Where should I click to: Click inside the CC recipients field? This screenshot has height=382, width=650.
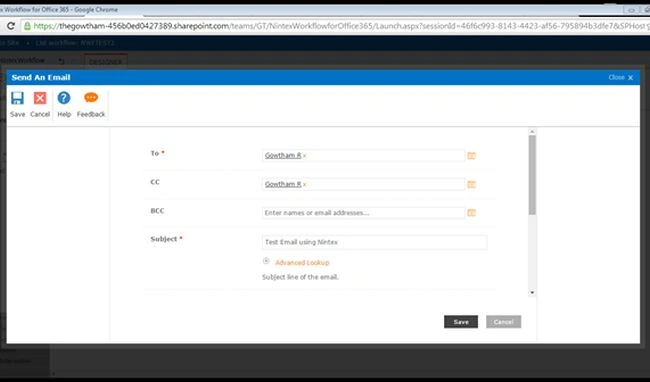(x=363, y=184)
